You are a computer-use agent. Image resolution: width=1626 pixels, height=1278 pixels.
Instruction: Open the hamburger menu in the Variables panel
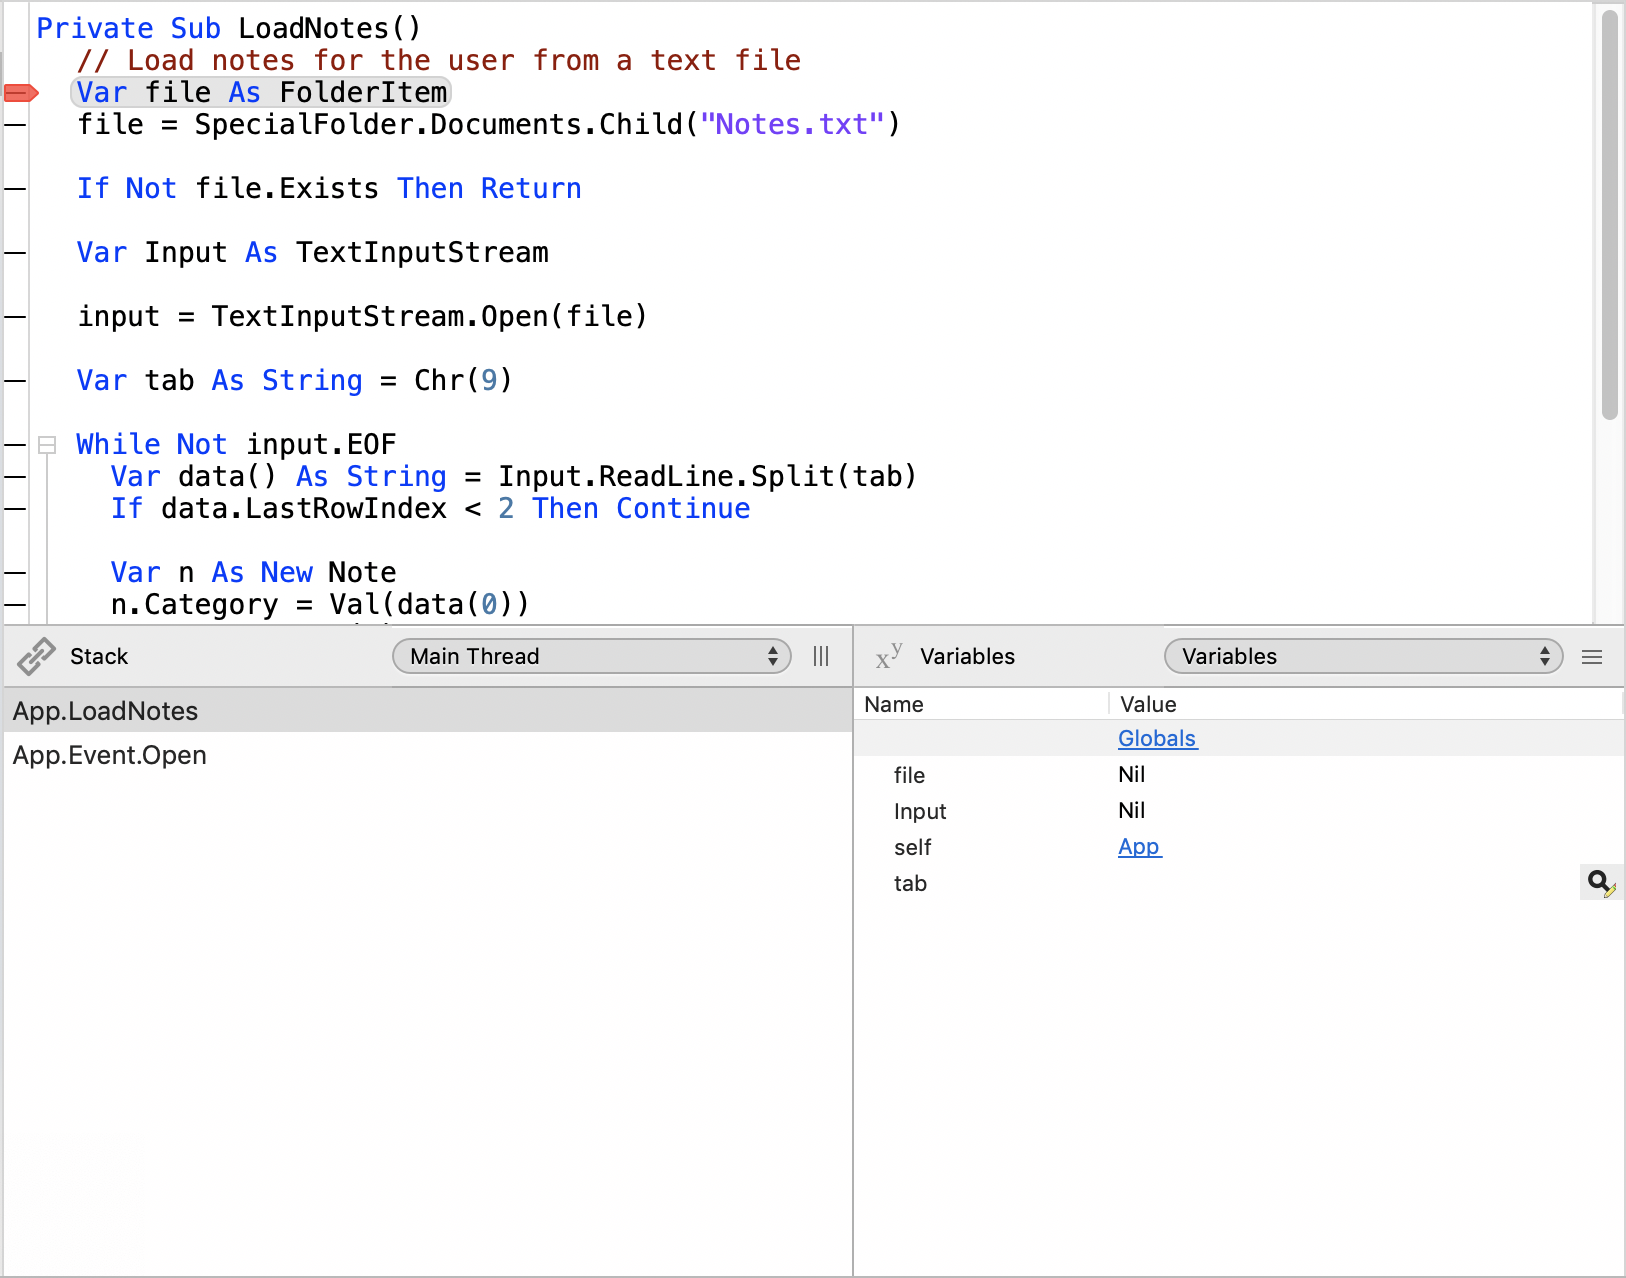[1592, 656]
